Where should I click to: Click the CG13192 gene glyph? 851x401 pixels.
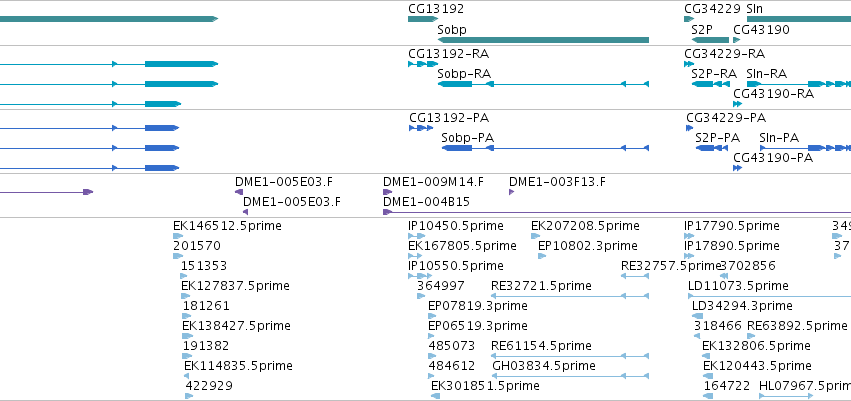point(423,19)
